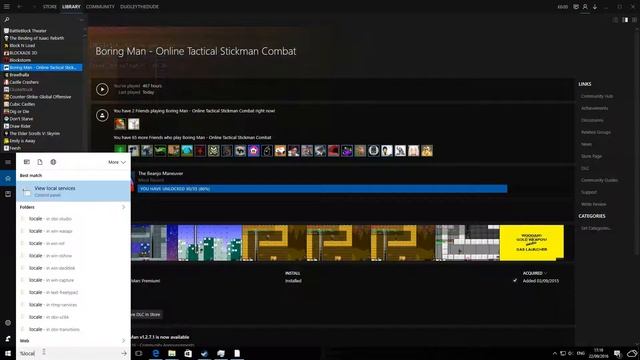Select Castle Crashers in the library list
Screen dimensions: 640x360
pyautogui.click(x=24, y=82)
